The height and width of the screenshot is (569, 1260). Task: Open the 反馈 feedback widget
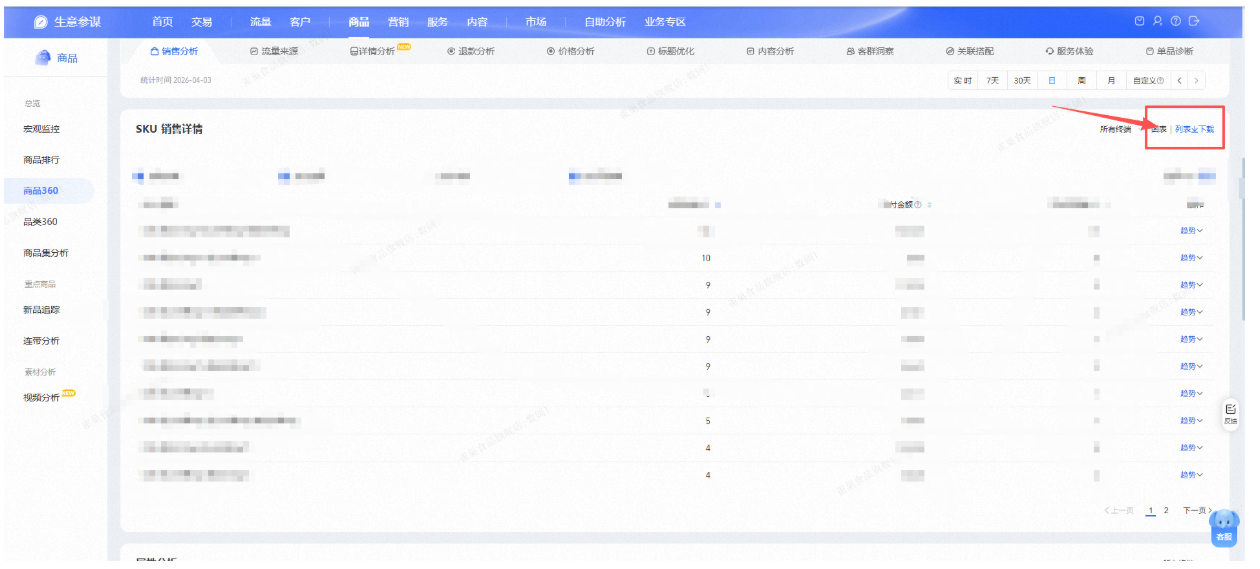(x=1231, y=414)
